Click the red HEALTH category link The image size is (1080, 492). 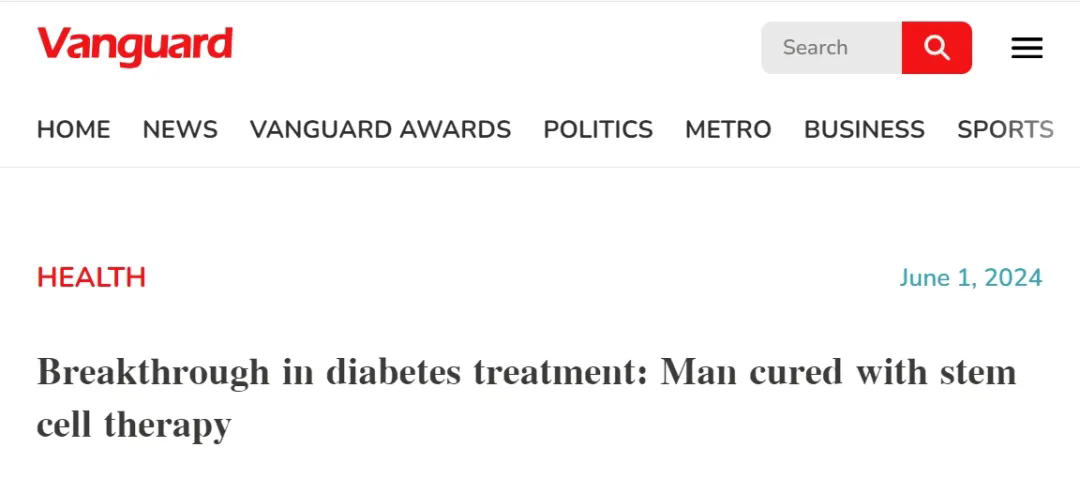92,278
